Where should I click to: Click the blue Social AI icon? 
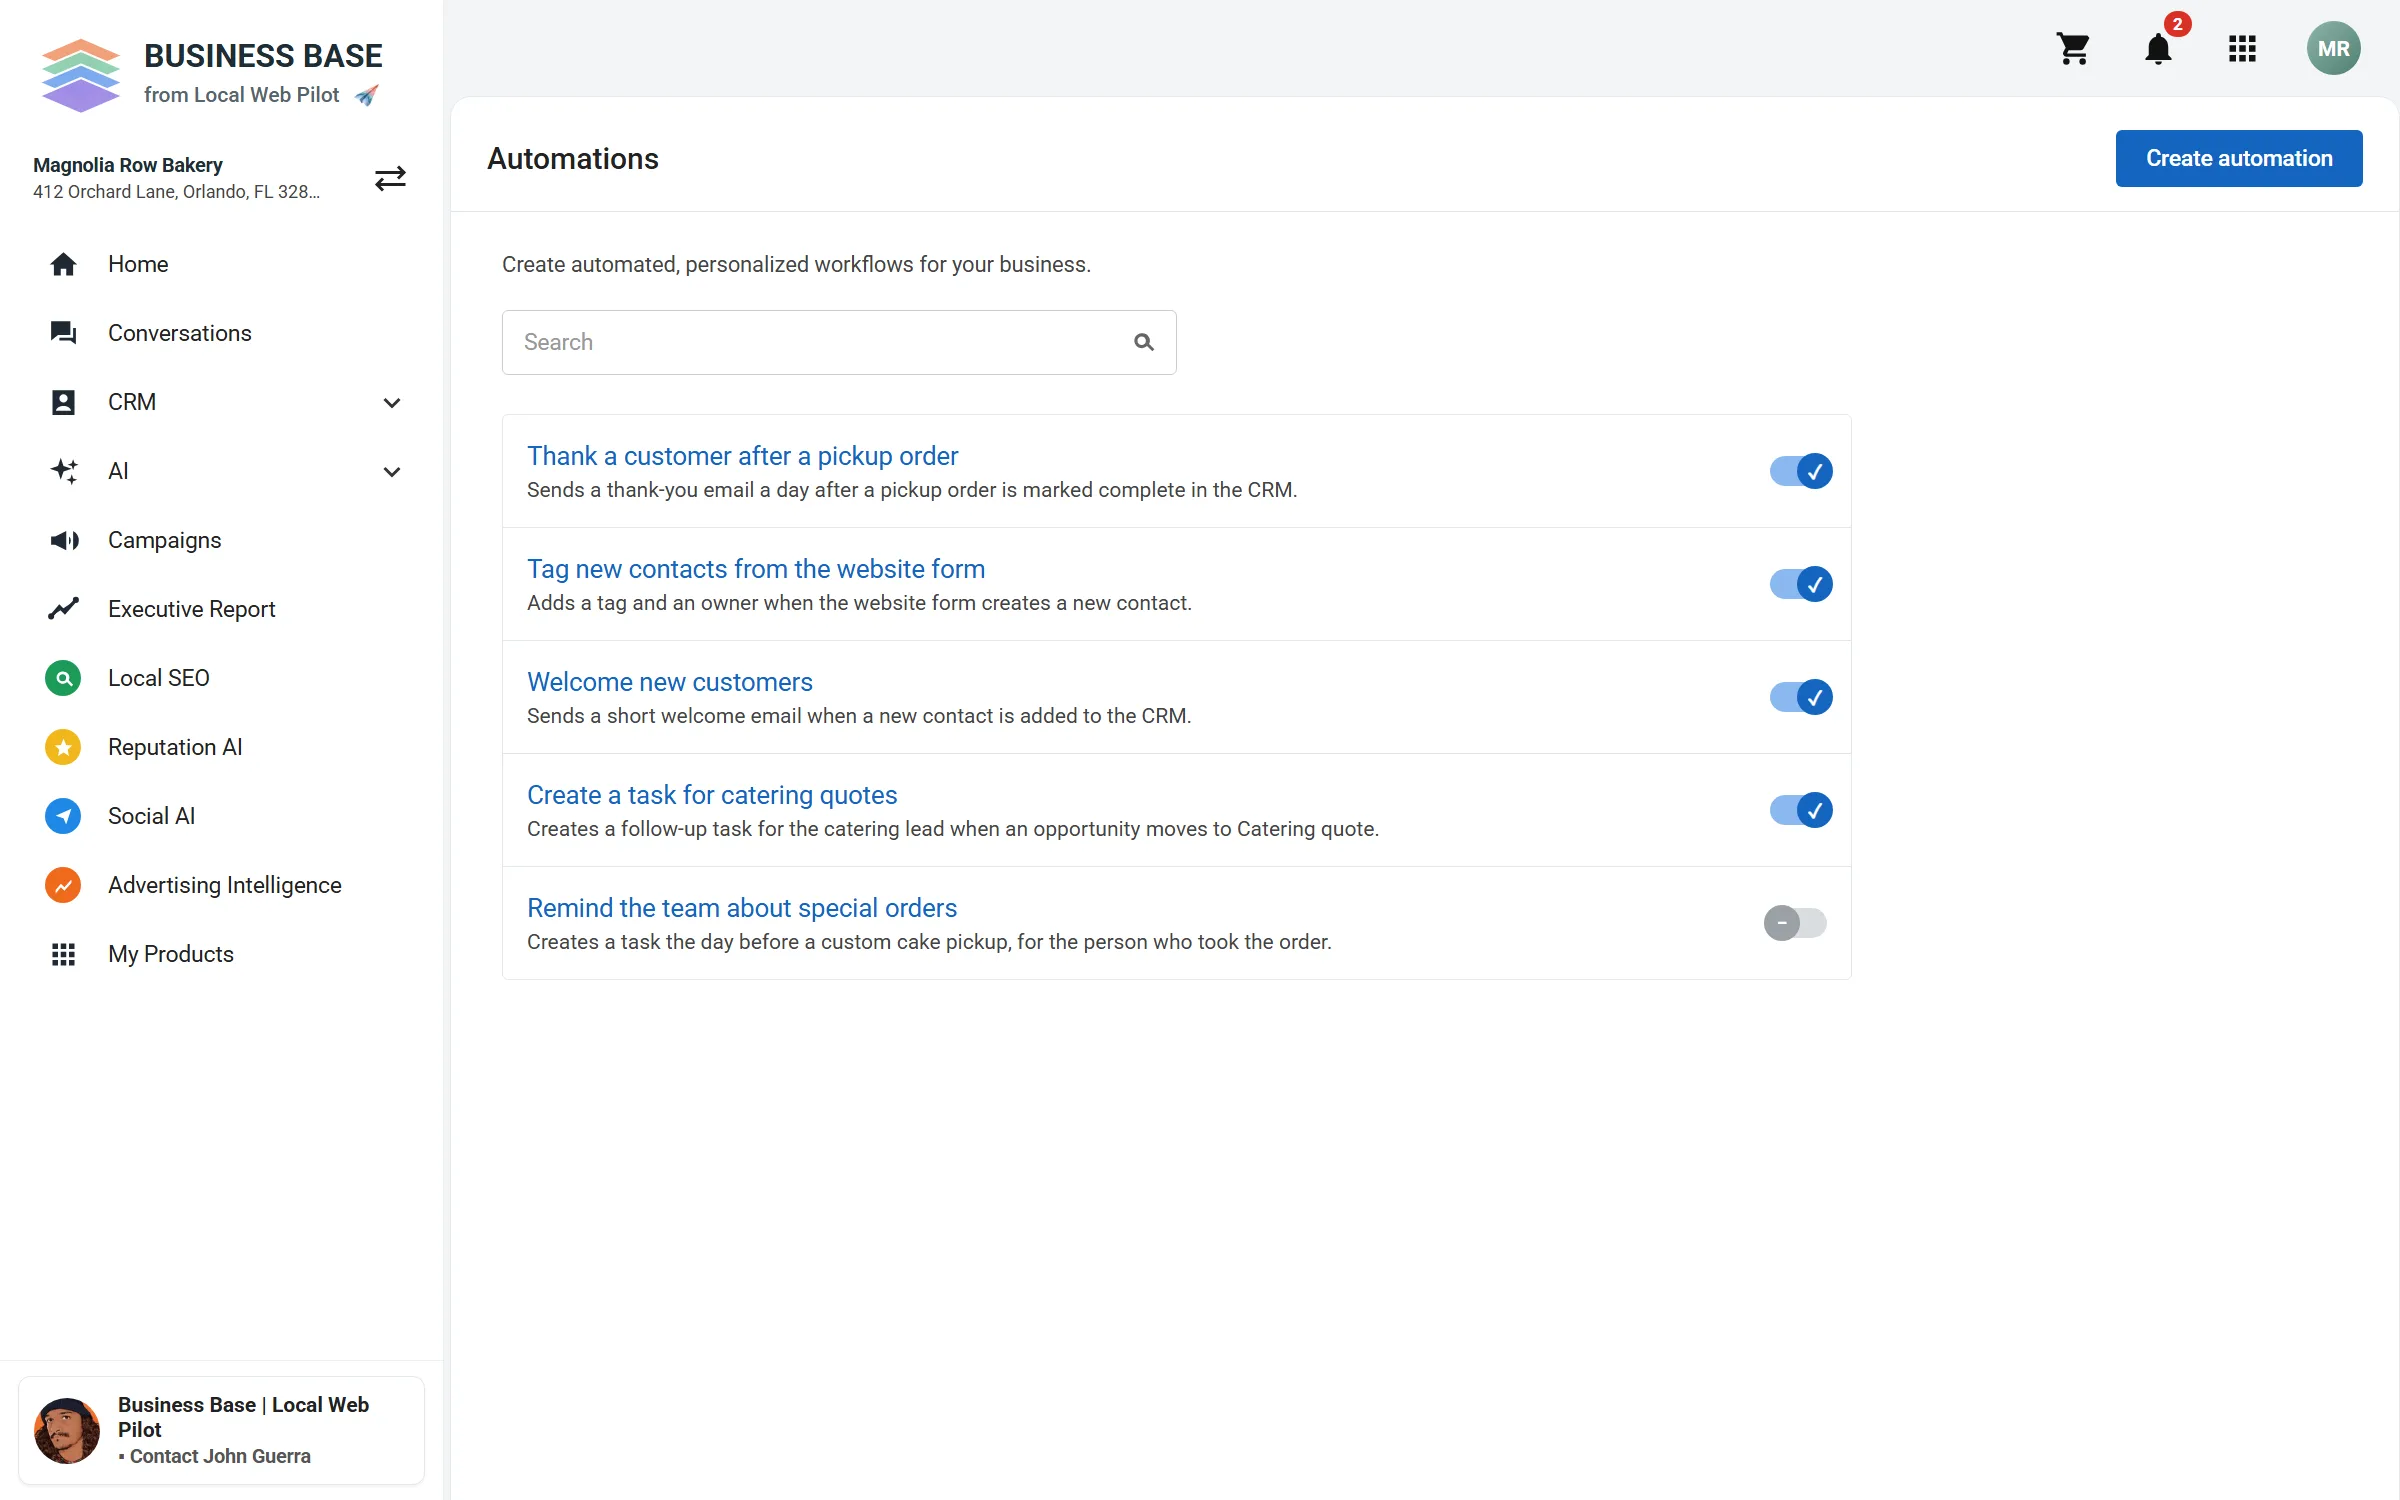(63, 816)
